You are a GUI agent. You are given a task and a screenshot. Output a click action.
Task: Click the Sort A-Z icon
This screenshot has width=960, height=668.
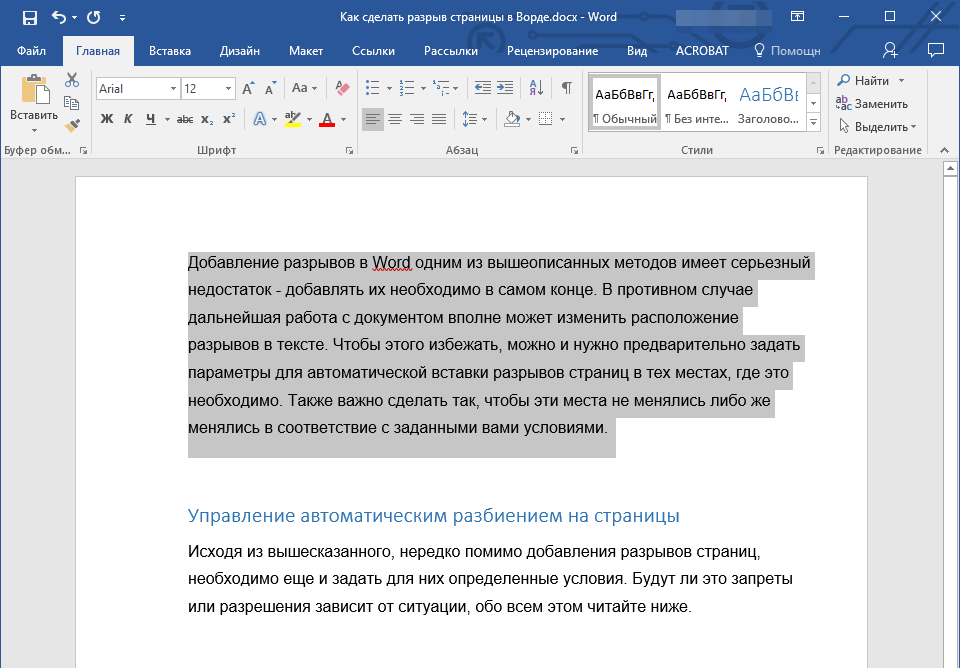point(535,88)
